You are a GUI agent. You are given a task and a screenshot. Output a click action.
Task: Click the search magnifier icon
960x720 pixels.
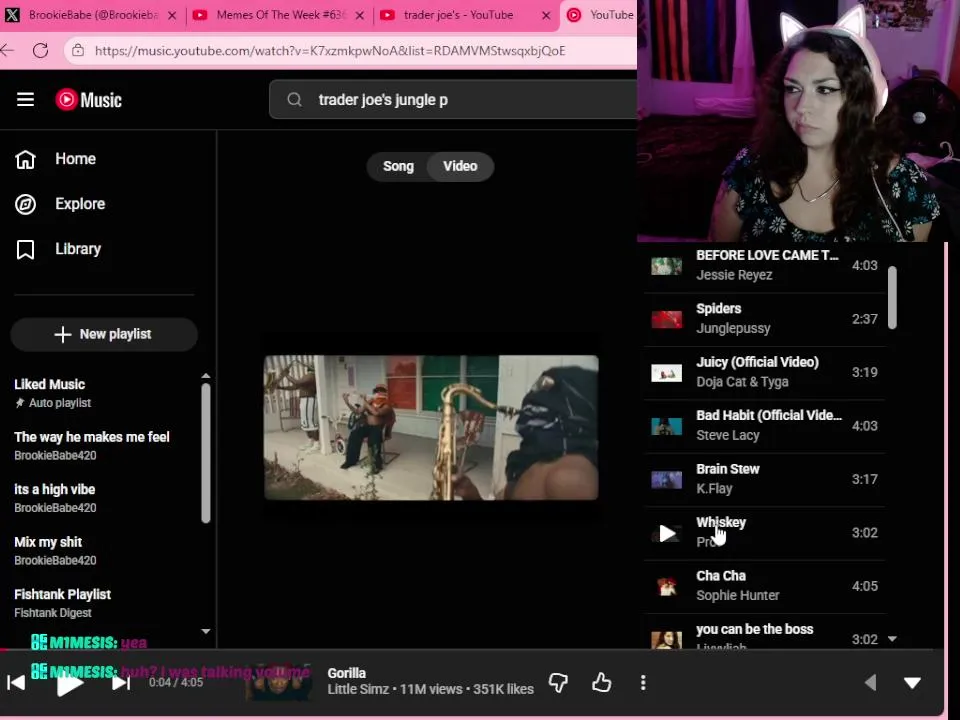pyautogui.click(x=294, y=99)
